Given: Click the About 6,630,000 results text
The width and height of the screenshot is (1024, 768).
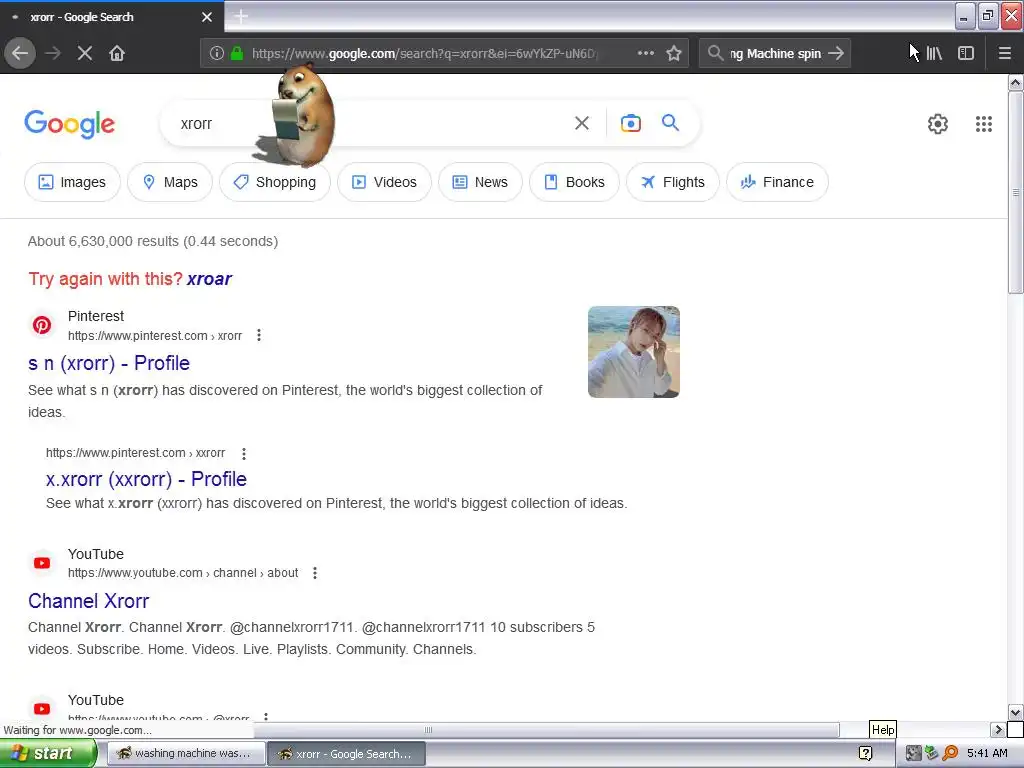Looking at the screenshot, I should click(153, 241).
